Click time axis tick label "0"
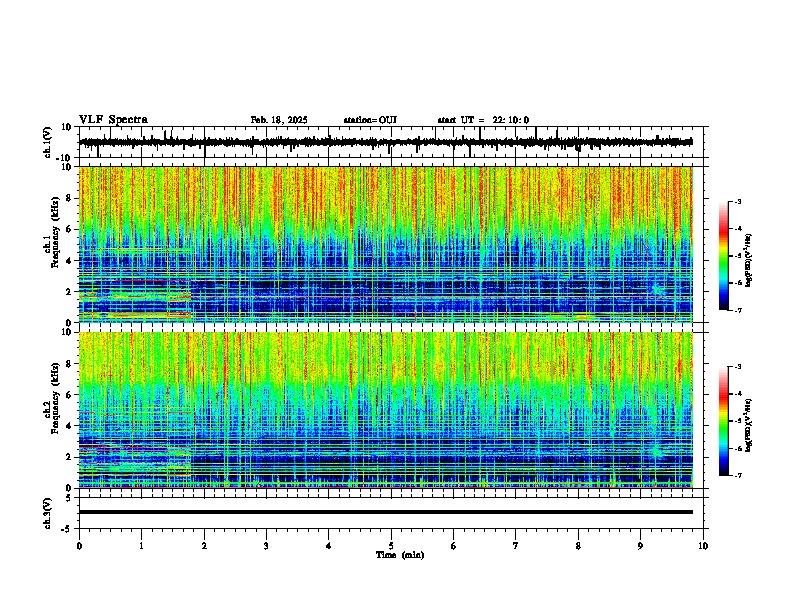 [x=79, y=546]
